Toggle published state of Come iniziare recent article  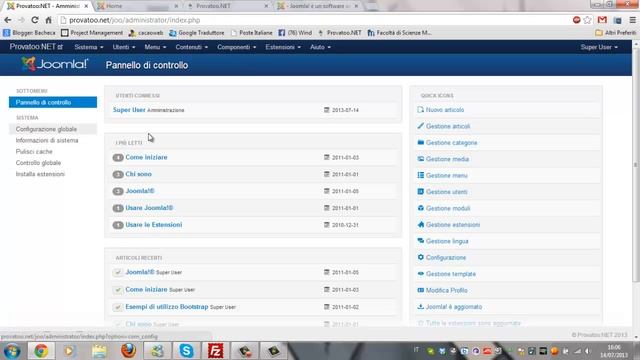point(118,290)
